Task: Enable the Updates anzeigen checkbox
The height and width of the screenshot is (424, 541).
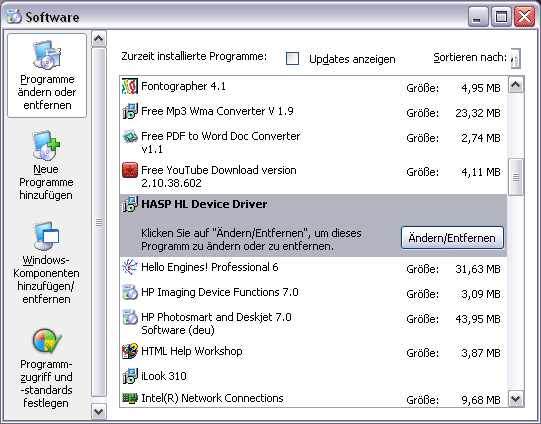Action: point(292,58)
